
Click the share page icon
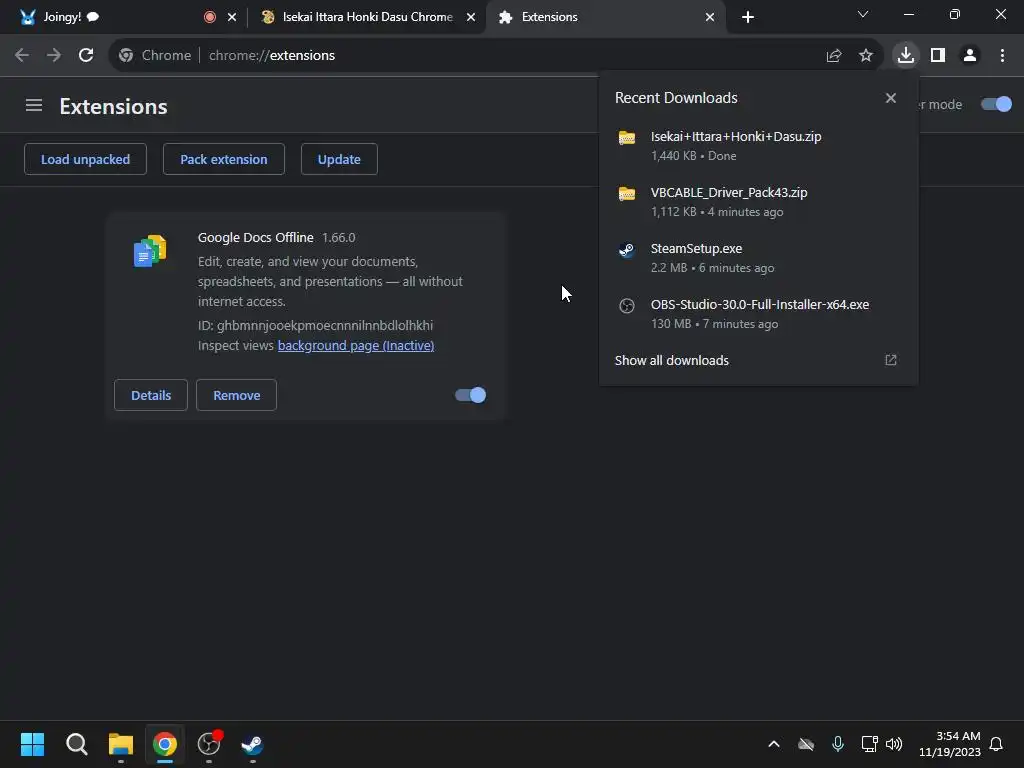(x=834, y=56)
